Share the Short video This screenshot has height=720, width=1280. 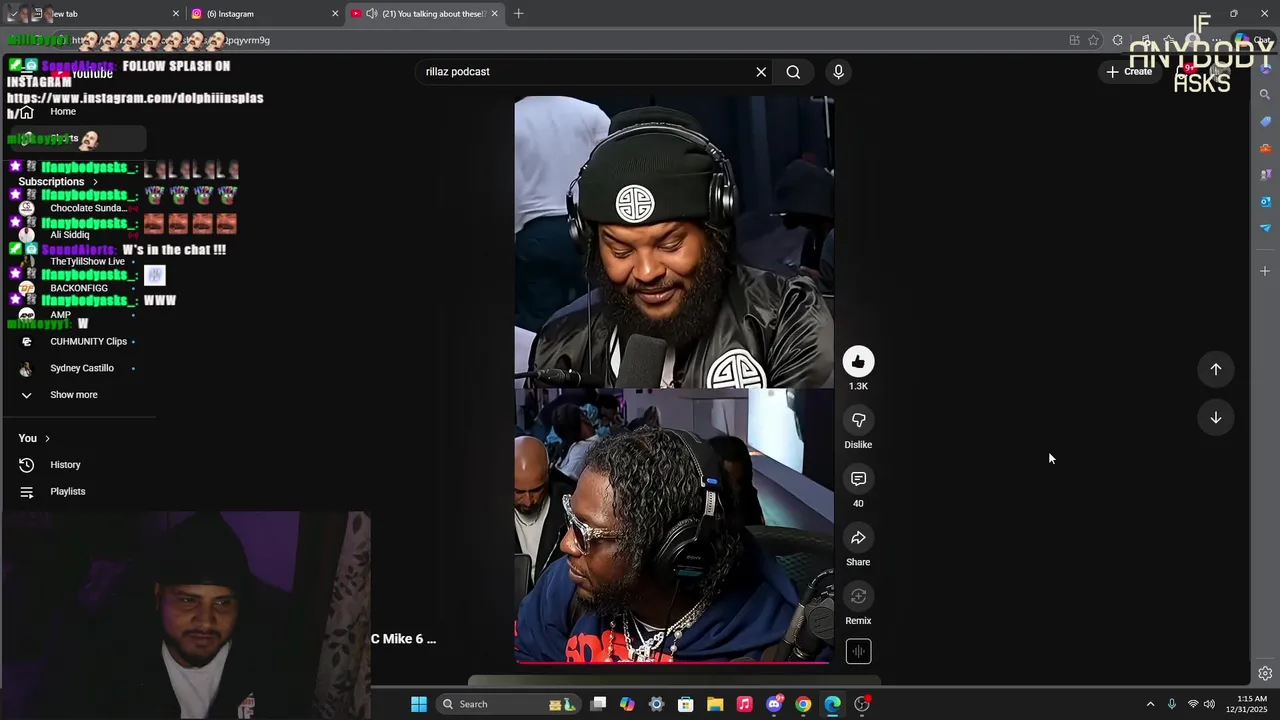(858, 538)
